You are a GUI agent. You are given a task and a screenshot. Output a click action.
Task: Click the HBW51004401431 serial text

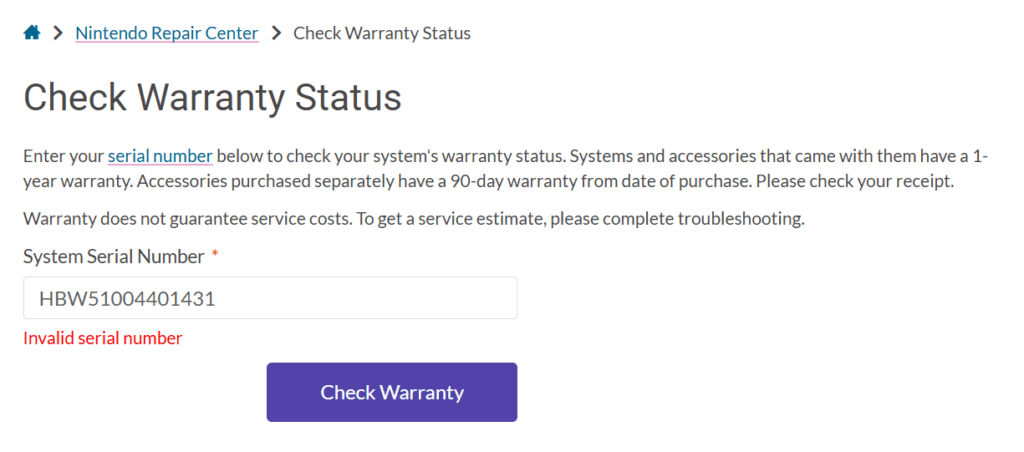point(127,299)
